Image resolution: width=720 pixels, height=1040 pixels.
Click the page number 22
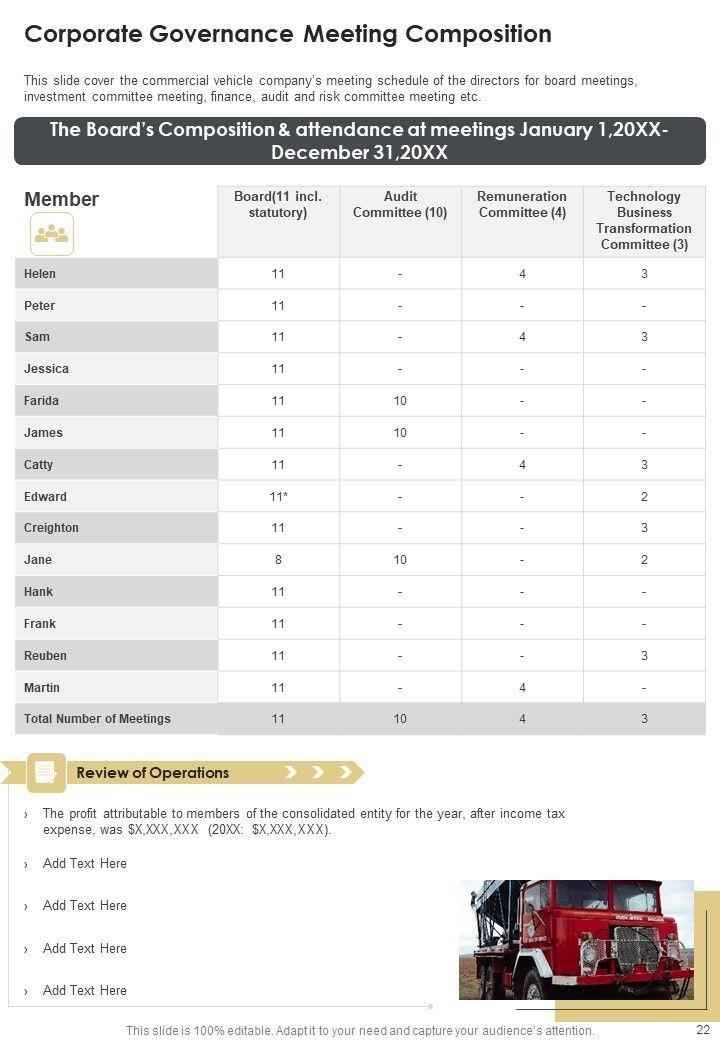pyautogui.click(x=703, y=1030)
